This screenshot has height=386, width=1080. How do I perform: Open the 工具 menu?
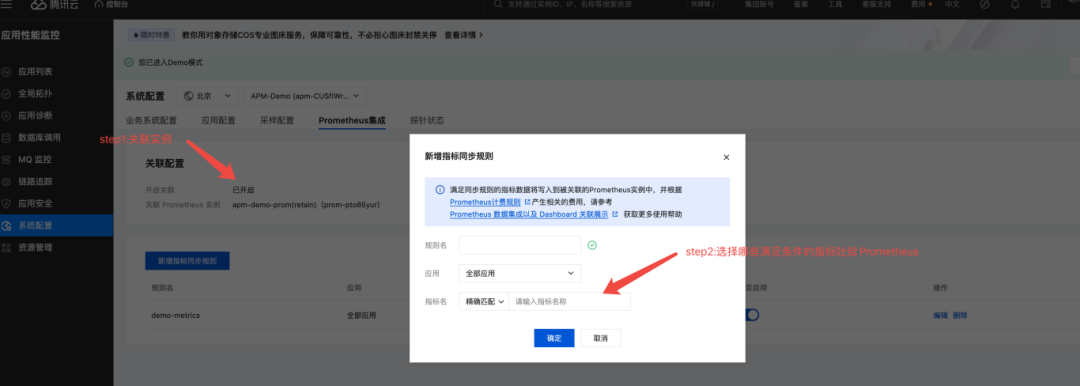[x=835, y=4]
